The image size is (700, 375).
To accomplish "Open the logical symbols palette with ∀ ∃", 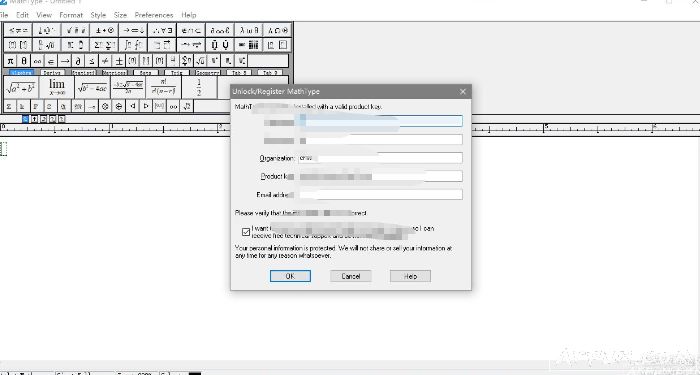I will (x=163, y=30).
